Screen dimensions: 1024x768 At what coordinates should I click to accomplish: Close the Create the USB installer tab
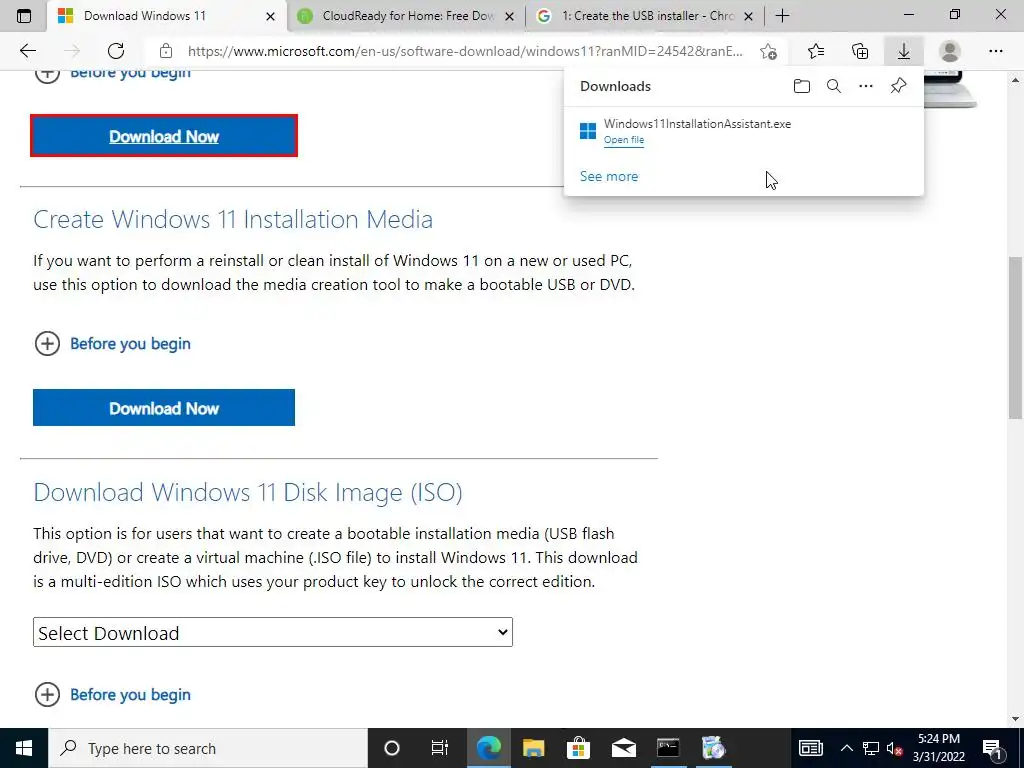(x=749, y=16)
